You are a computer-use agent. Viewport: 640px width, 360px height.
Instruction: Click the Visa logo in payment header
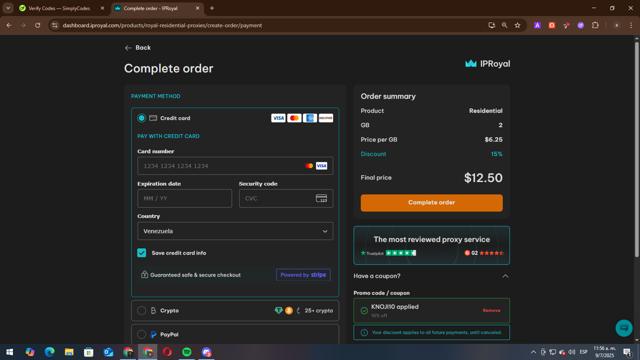pos(278,118)
